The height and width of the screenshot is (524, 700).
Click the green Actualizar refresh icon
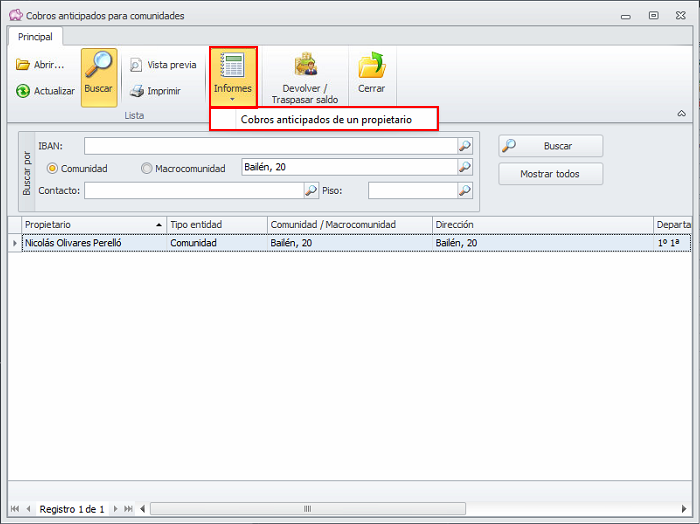tap(23, 91)
